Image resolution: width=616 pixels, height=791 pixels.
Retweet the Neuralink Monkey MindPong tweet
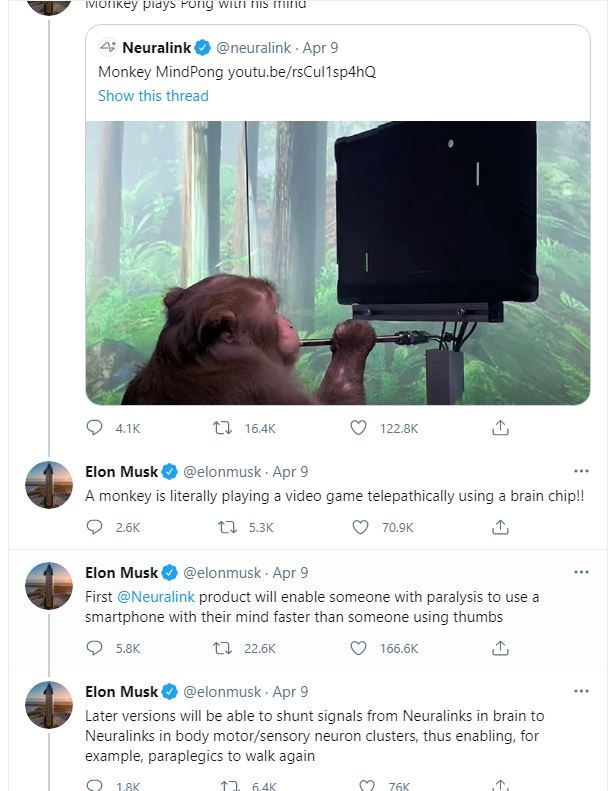coord(224,428)
